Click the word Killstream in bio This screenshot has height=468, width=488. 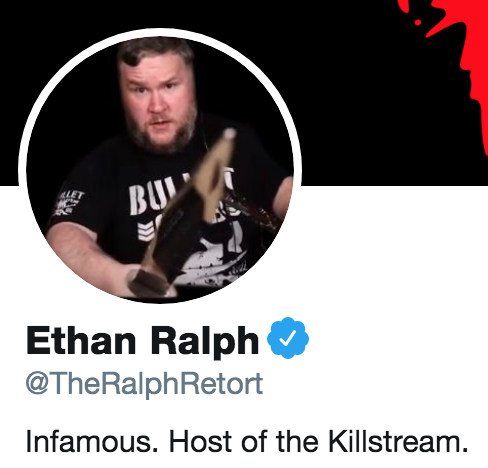point(398,441)
